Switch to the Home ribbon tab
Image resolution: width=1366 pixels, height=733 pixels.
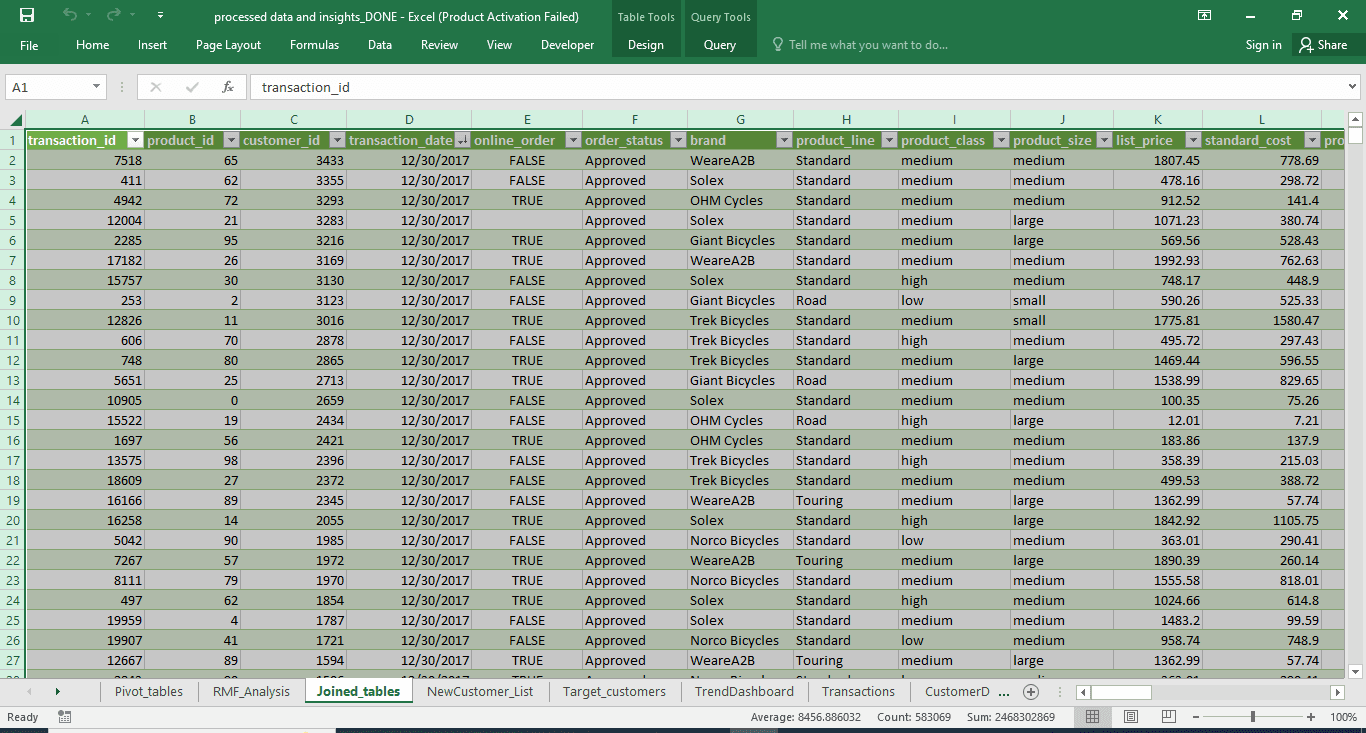92,45
